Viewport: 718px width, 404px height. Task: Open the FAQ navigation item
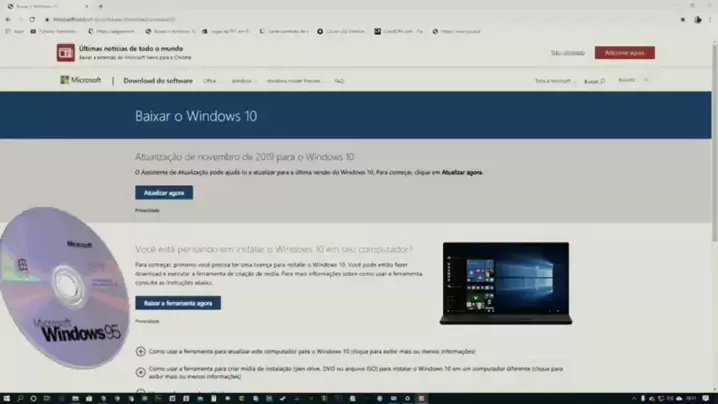pyautogui.click(x=340, y=81)
